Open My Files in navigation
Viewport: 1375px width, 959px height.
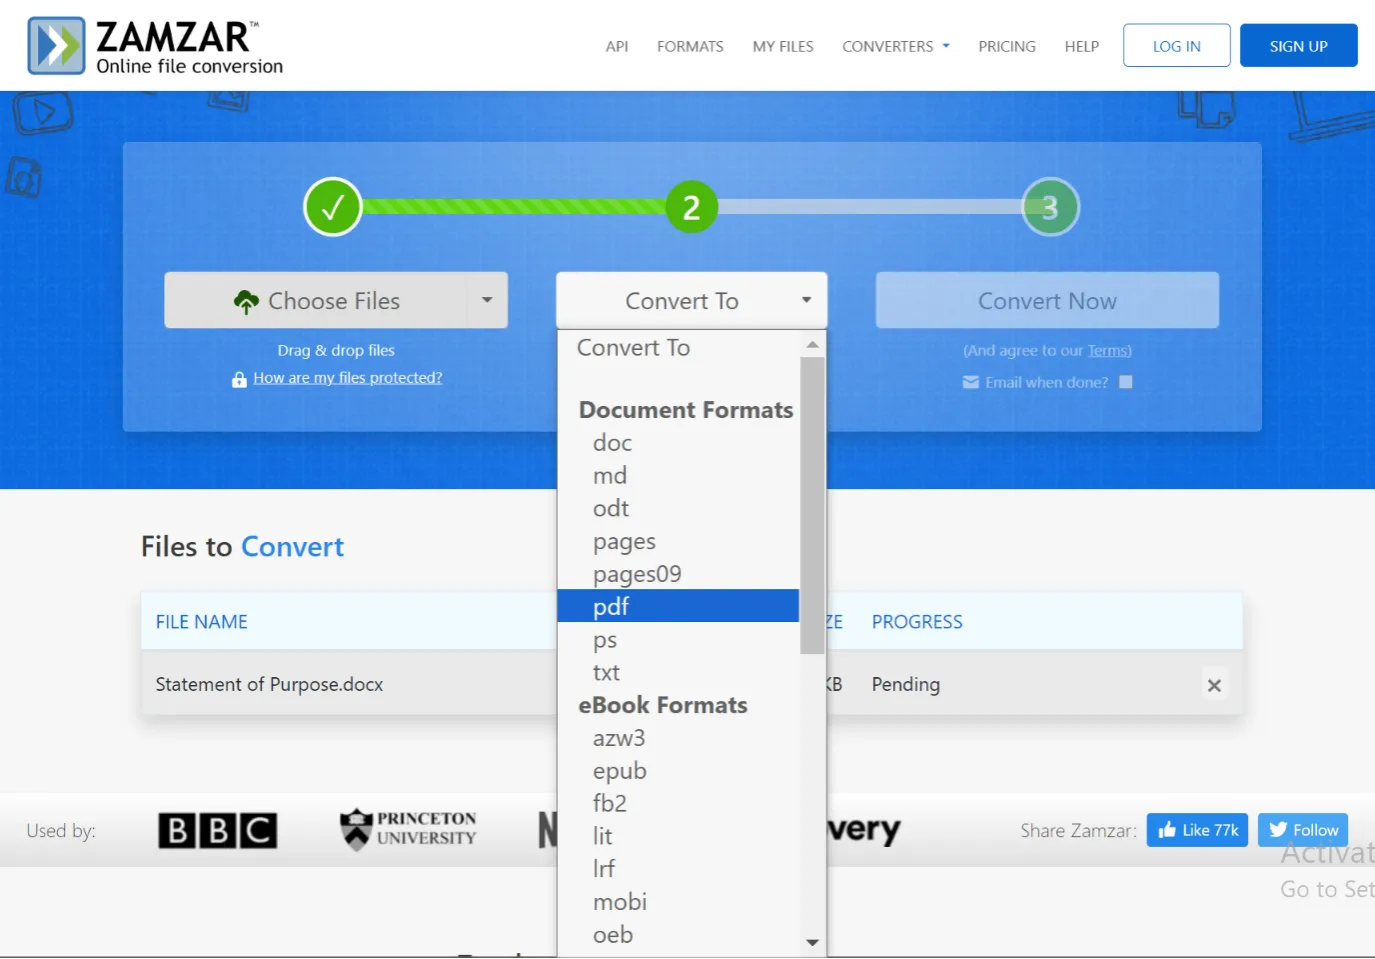coord(783,46)
